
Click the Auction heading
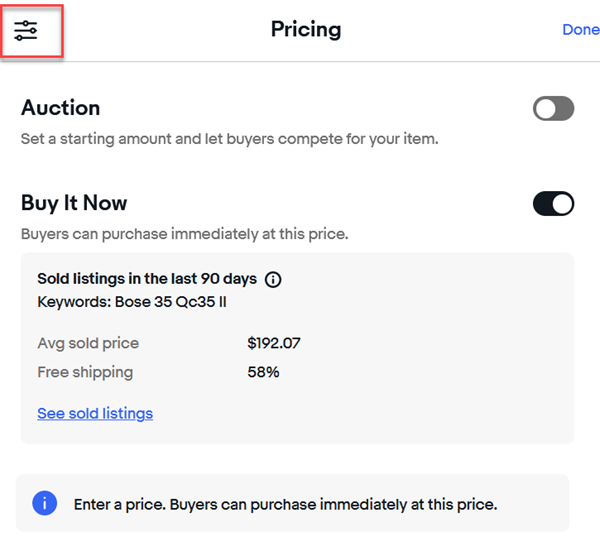pos(61,108)
